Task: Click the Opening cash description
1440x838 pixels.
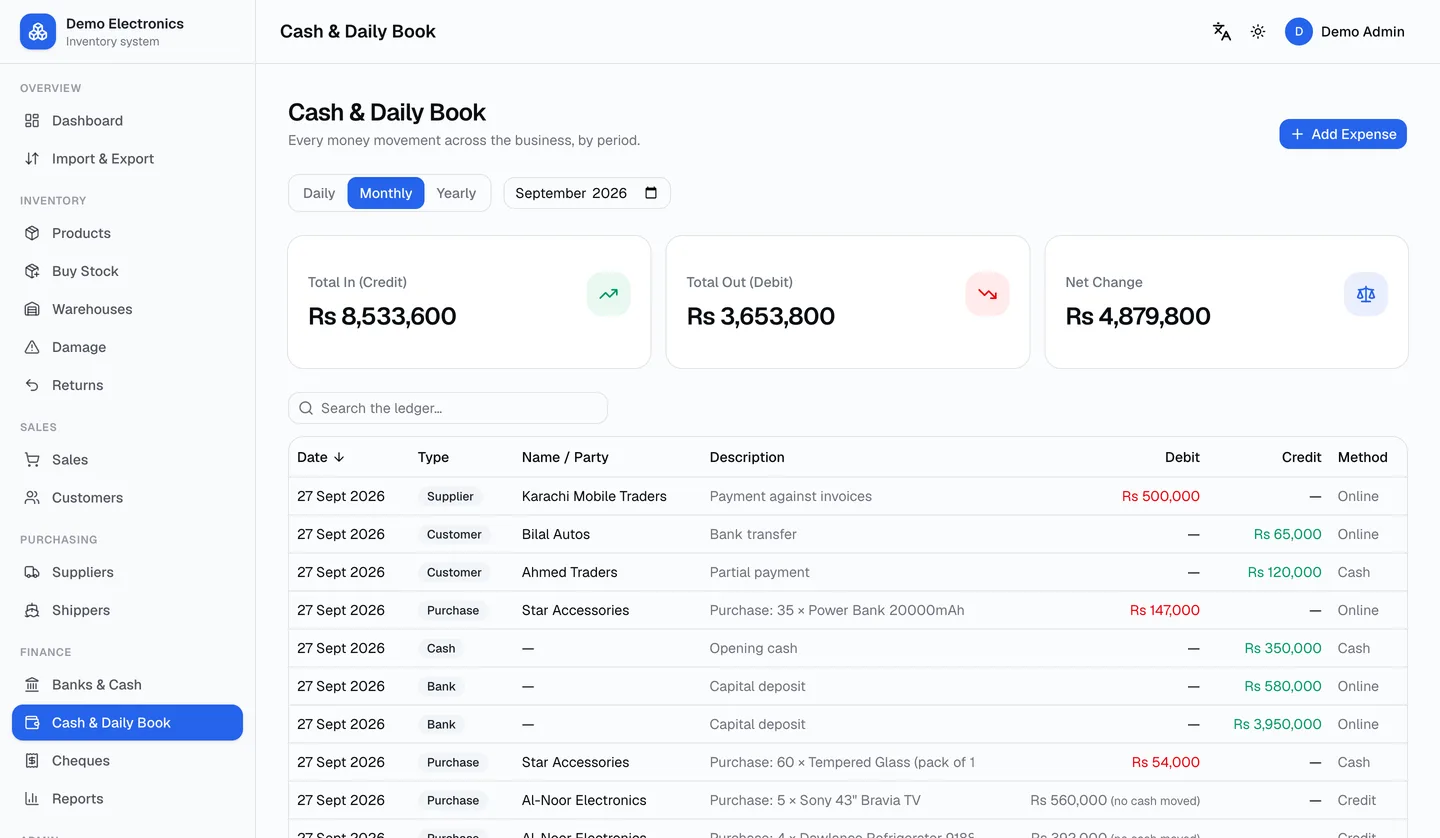Action: 754,648
